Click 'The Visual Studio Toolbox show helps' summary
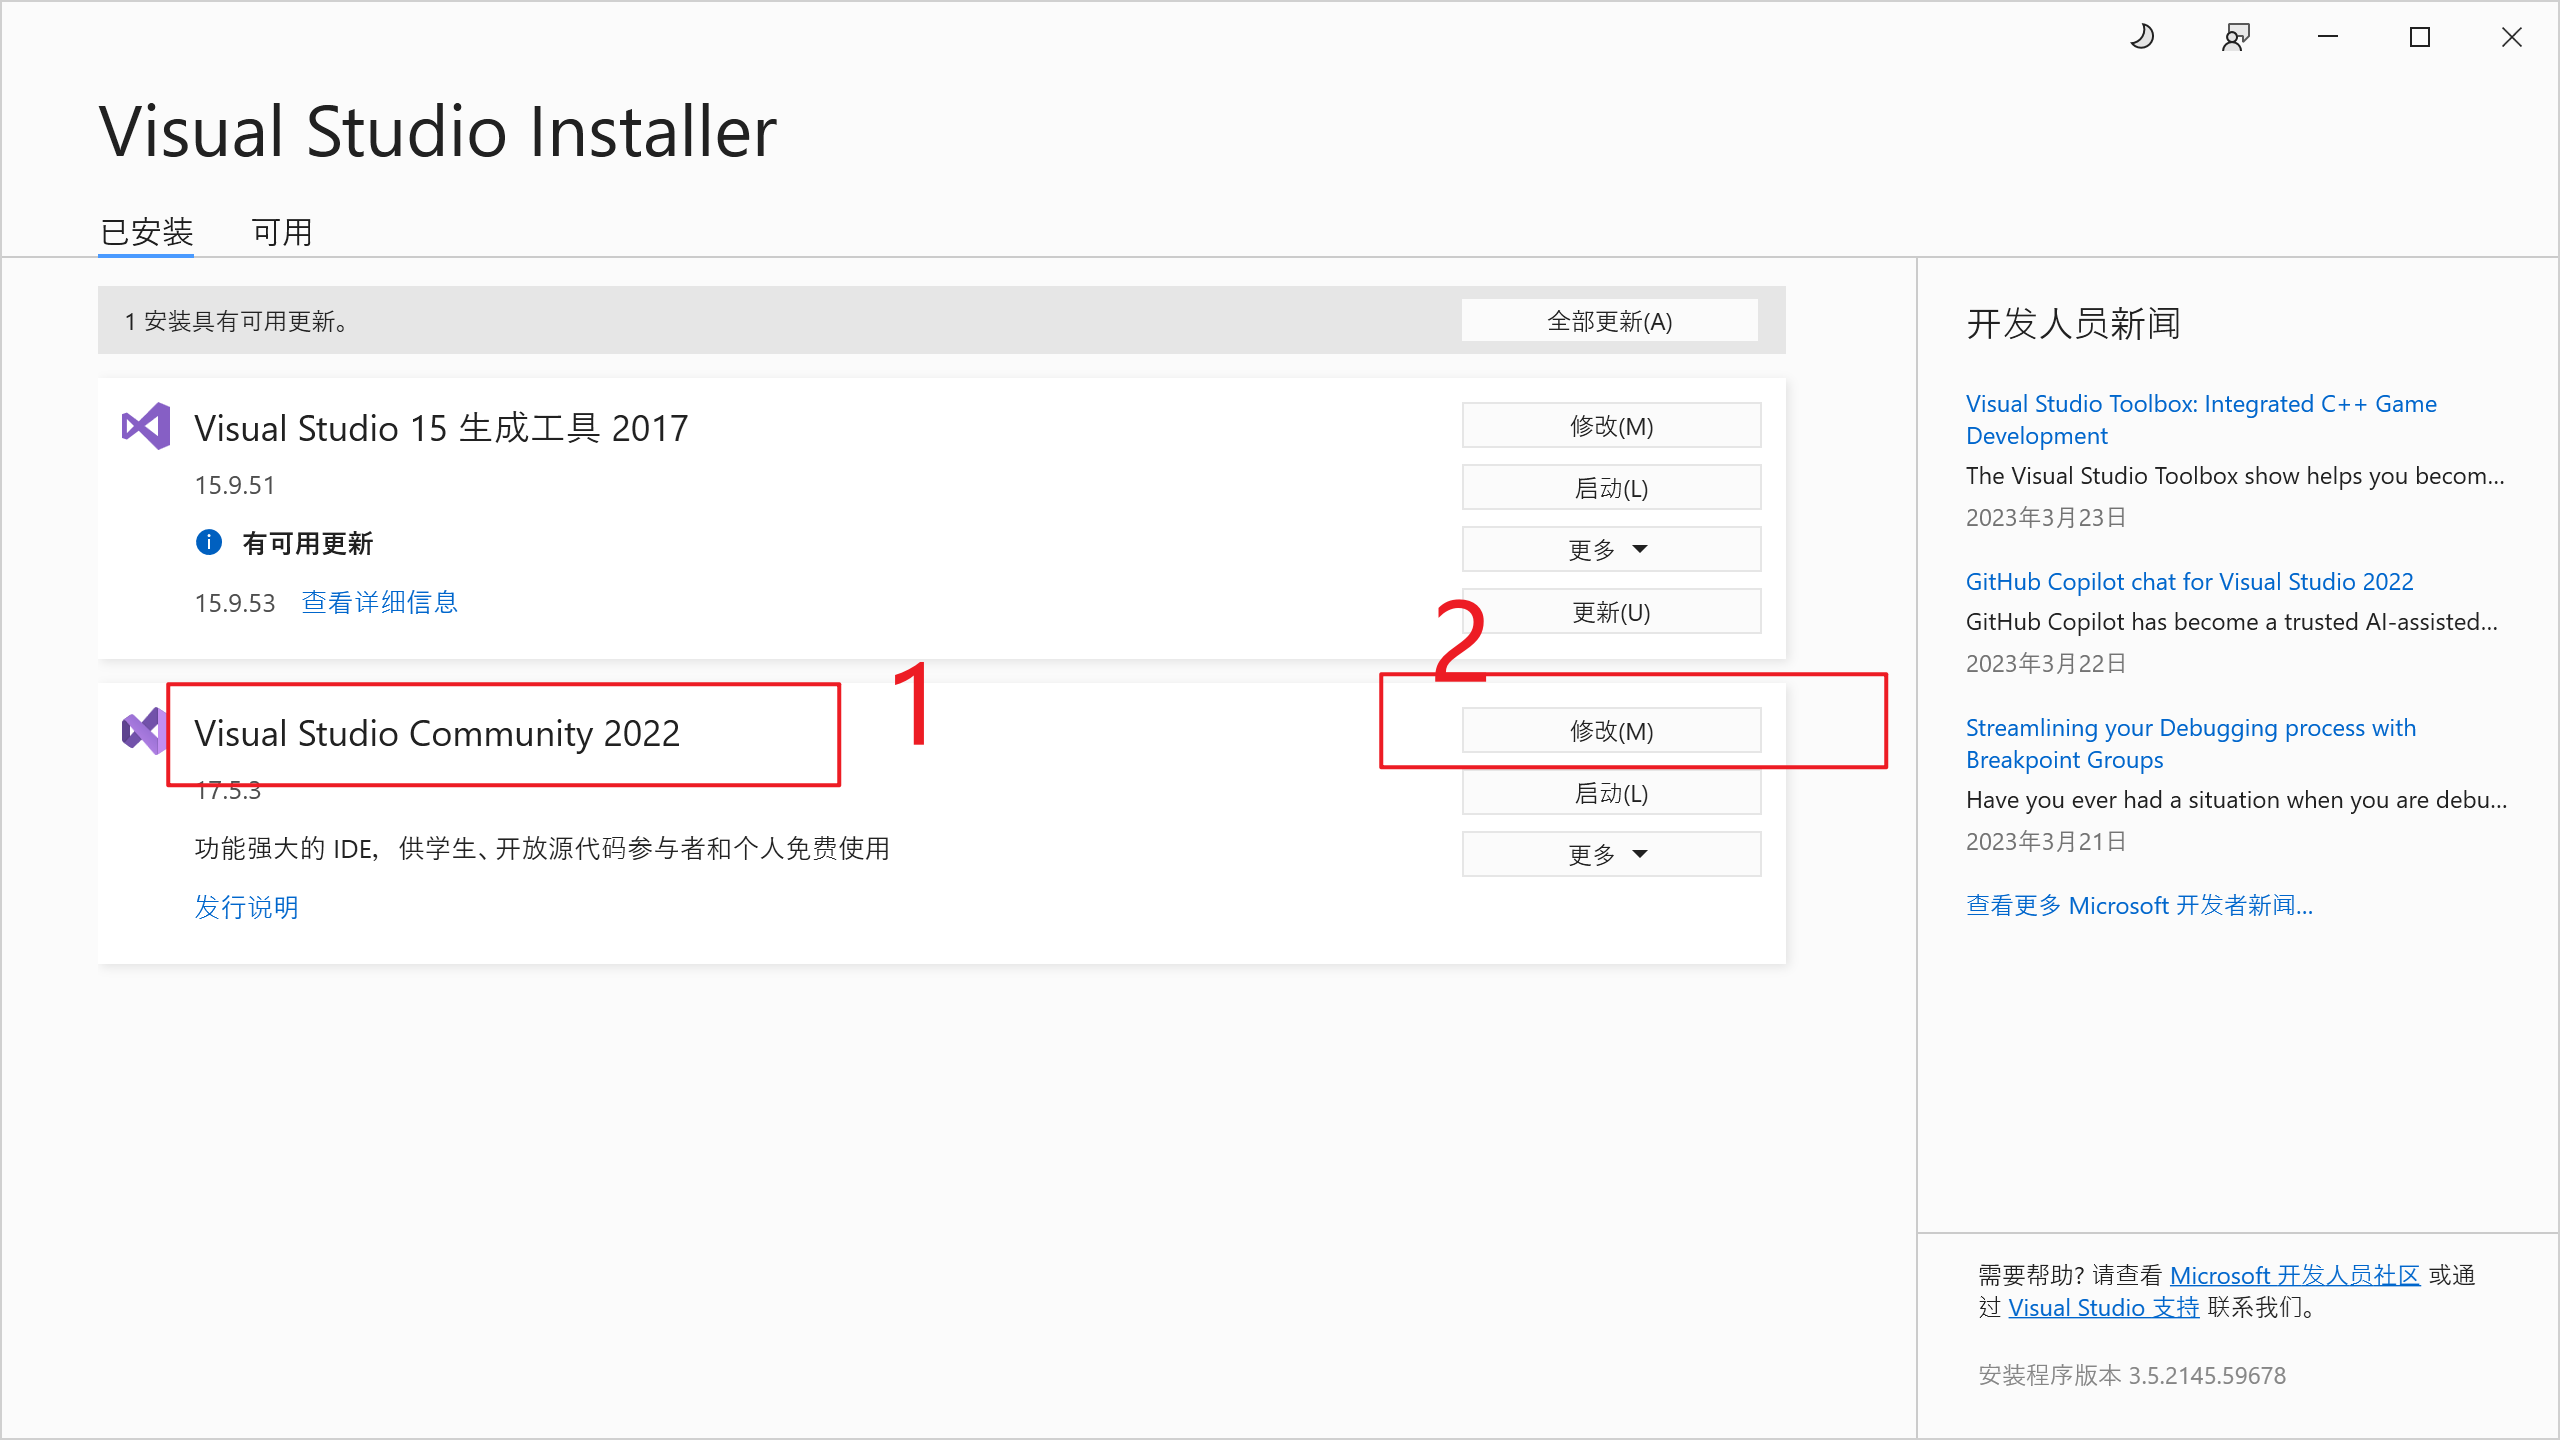The width and height of the screenshot is (2560, 1440). coord(2235,476)
